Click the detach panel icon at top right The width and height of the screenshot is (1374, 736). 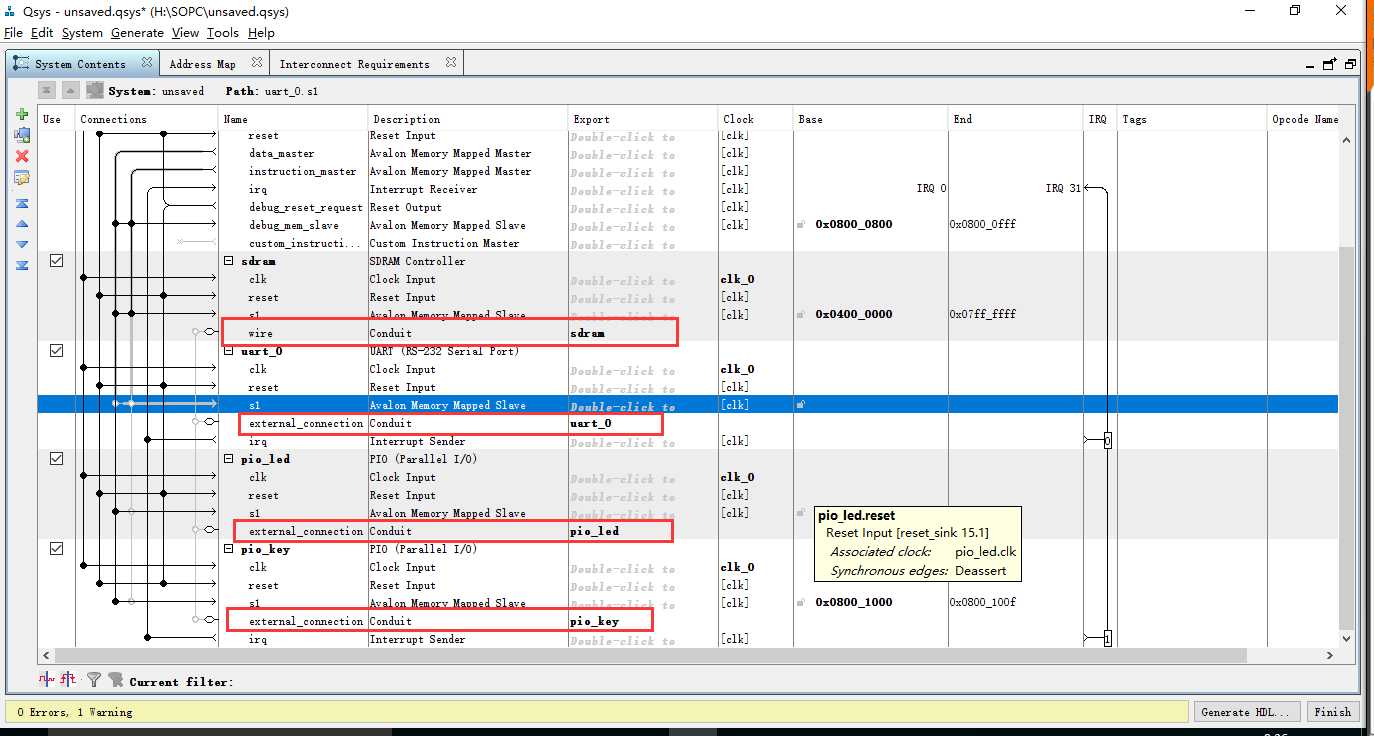[1329, 64]
